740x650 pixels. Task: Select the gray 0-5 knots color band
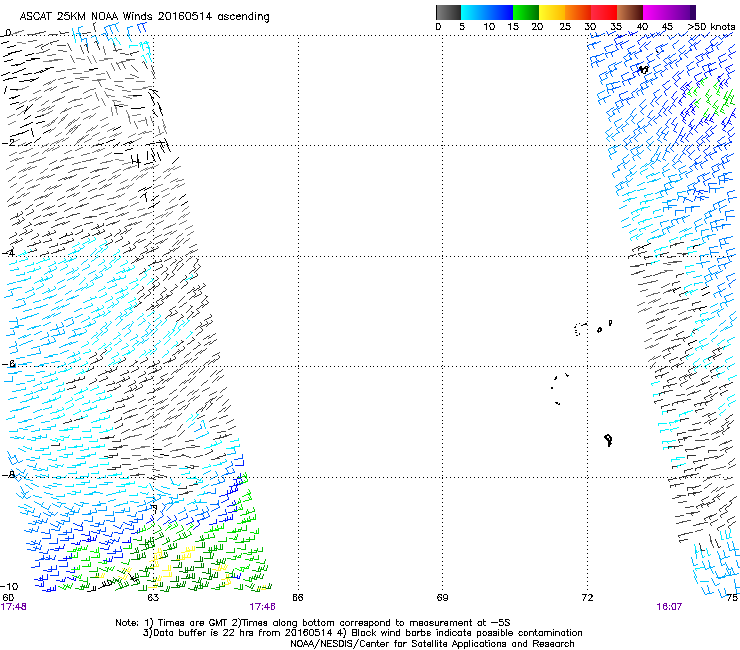coord(448,12)
